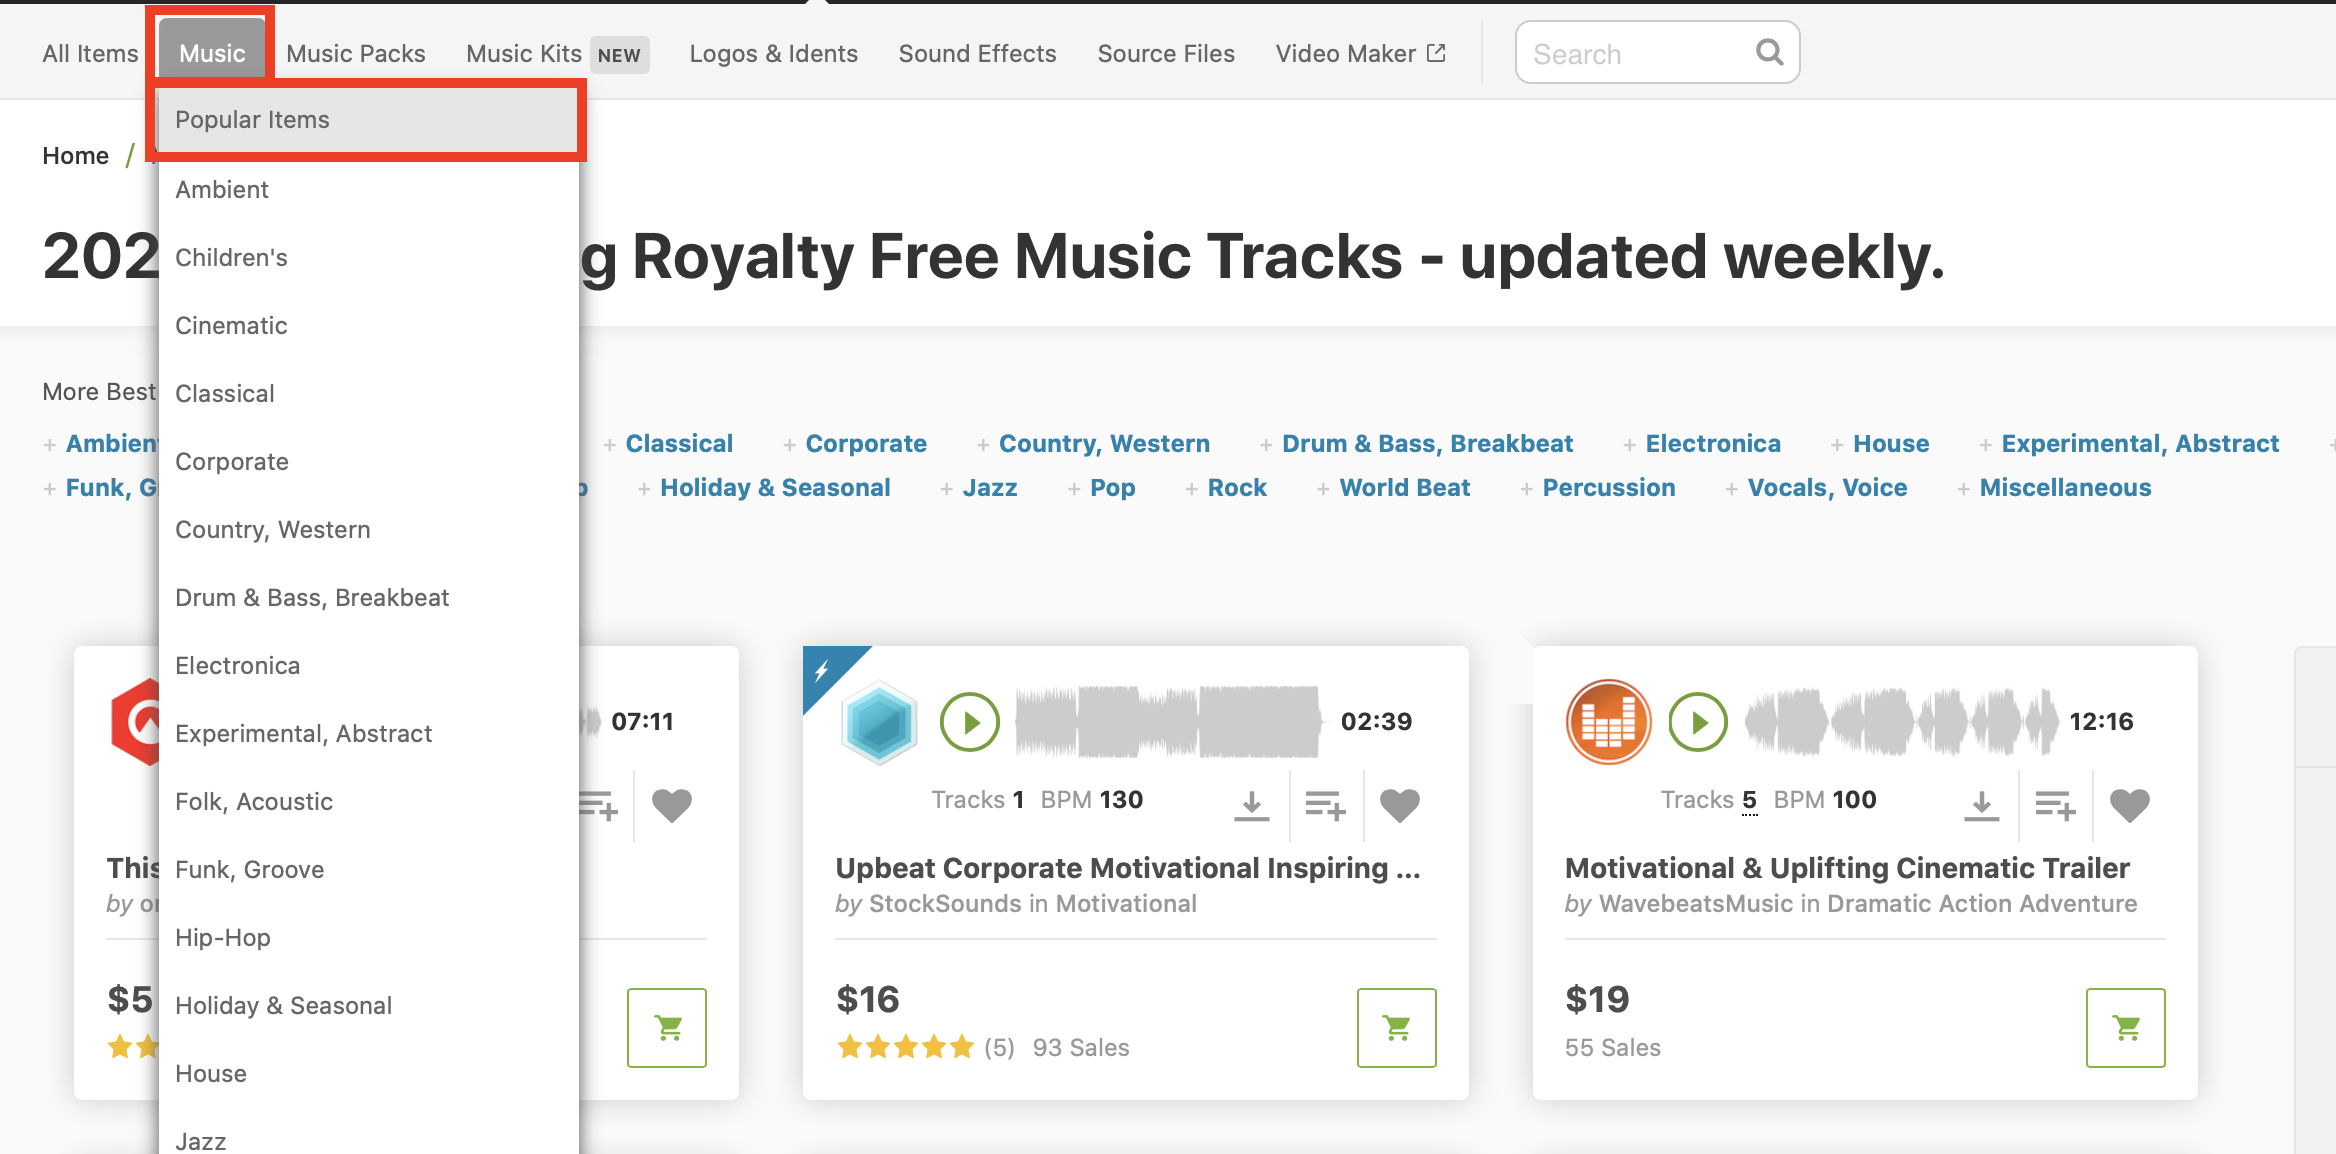Select Popular Items from Music dropdown
The width and height of the screenshot is (2336, 1154).
[252, 120]
